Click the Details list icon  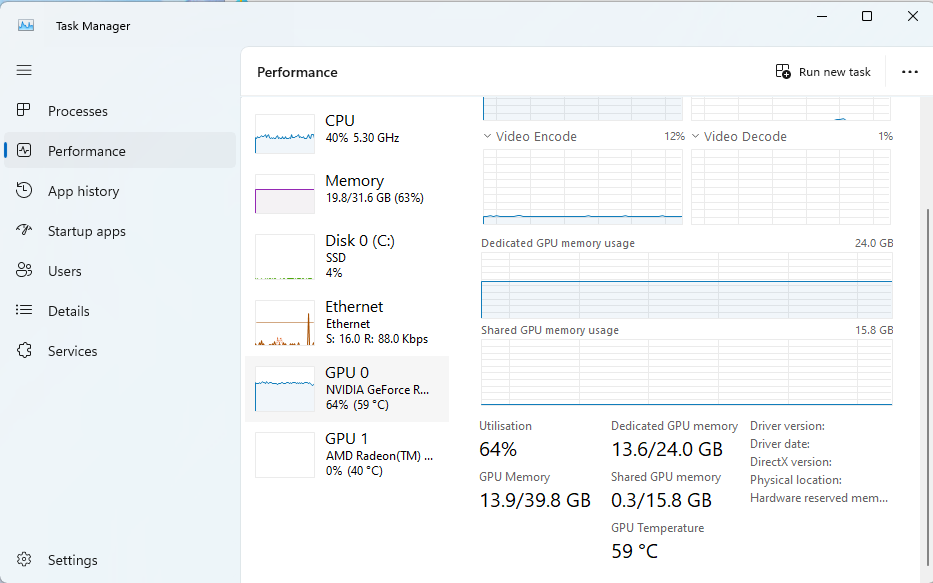(x=24, y=310)
